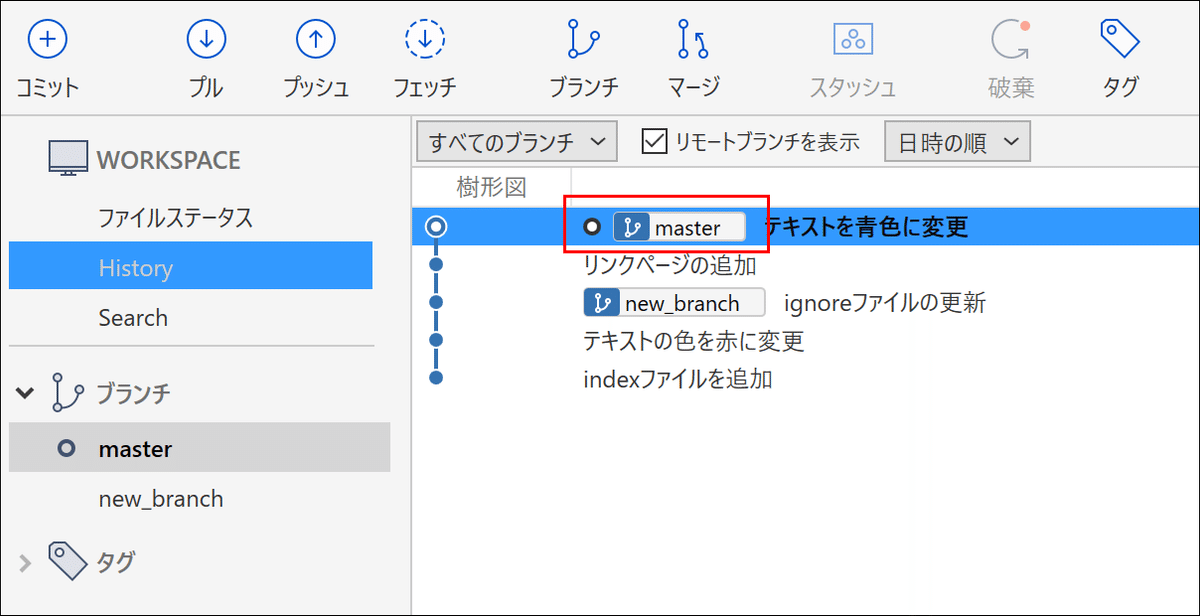The image size is (1200, 616).
Task: Click the master branch label in the commit list
Action: click(679, 228)
